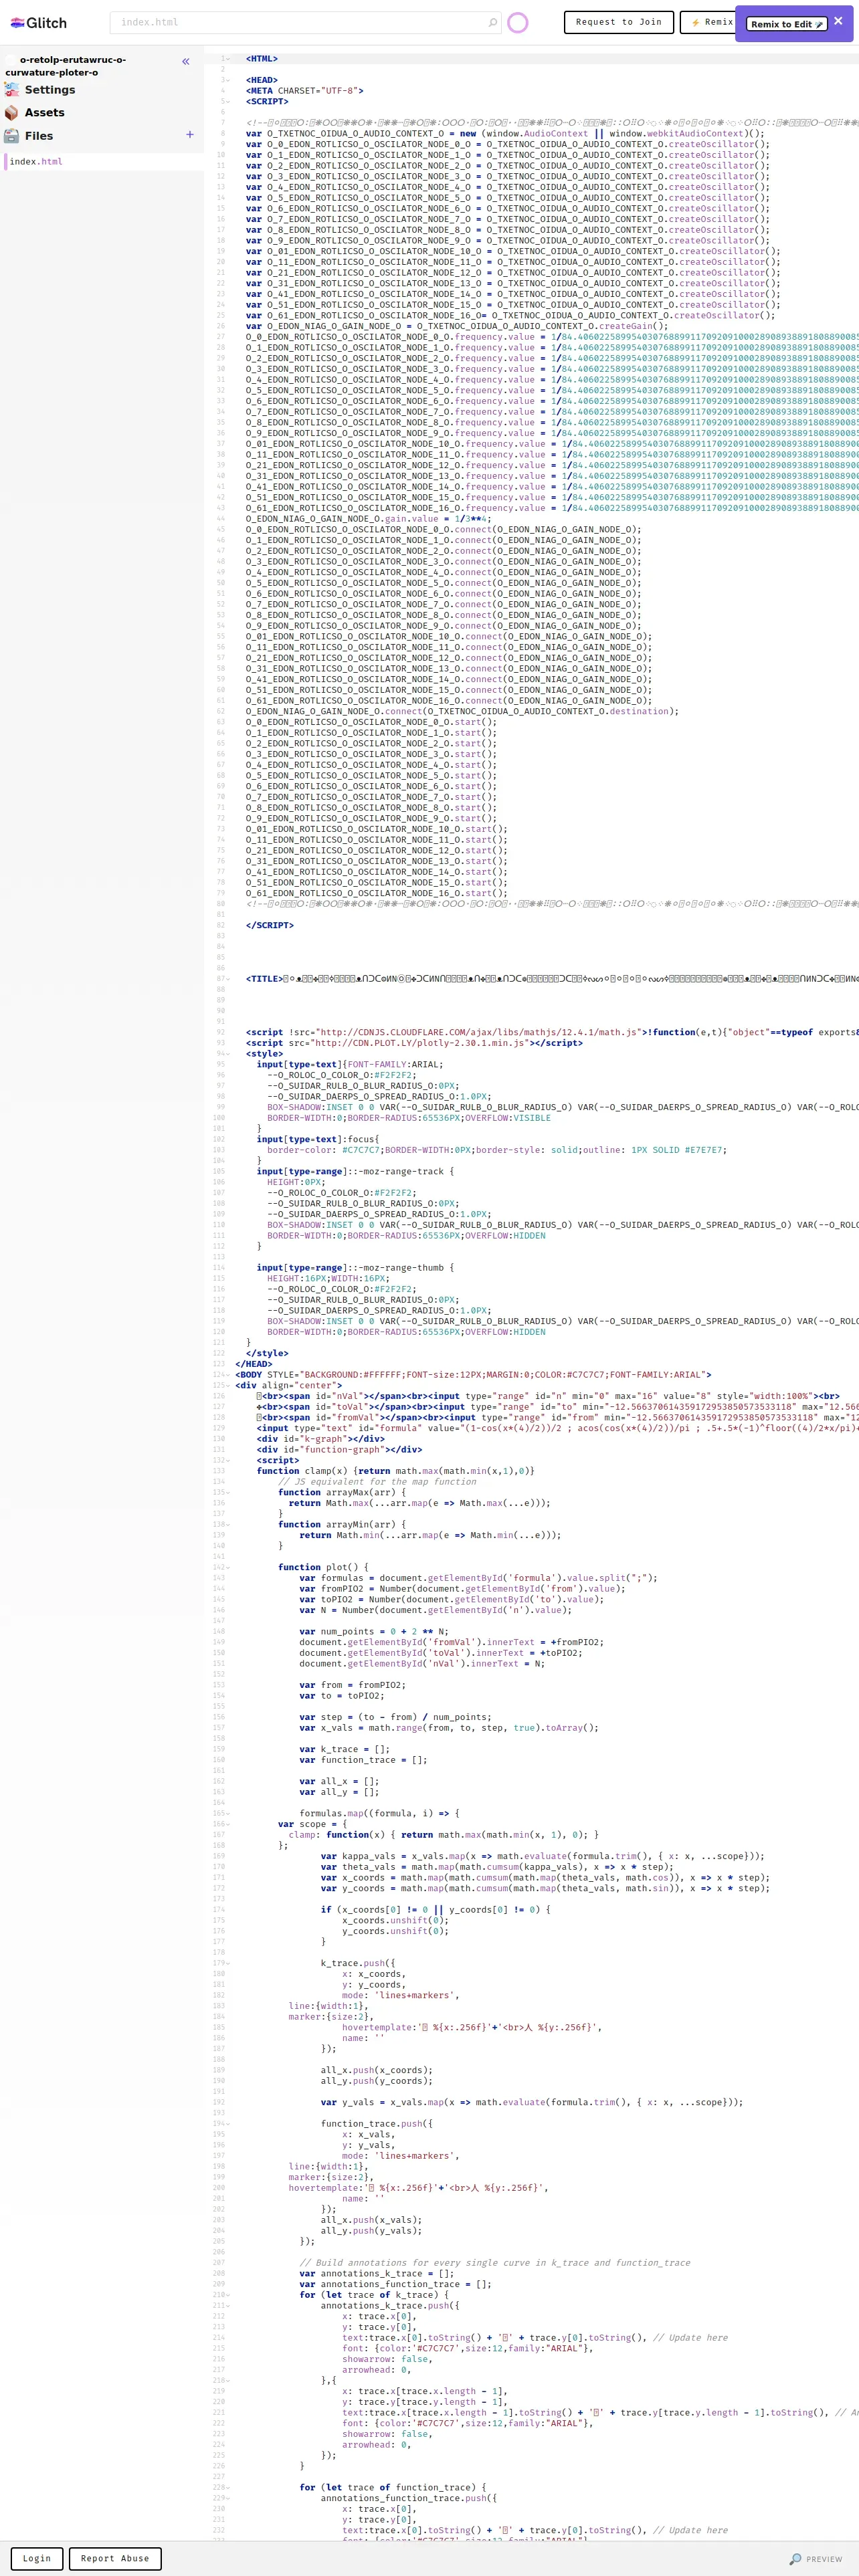The image size is (859, 2576).
Task: Fold the <HTML> block at line 1
Action: click(228, 59)
